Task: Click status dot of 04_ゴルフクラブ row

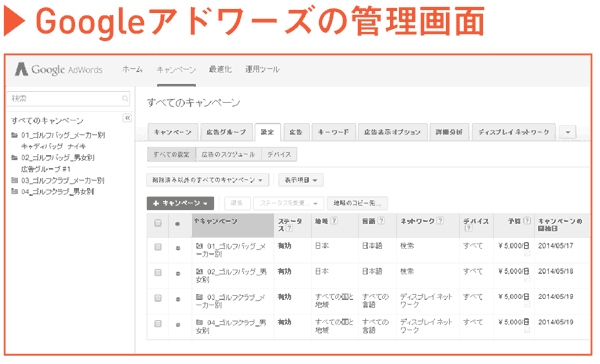Action: 178,325
